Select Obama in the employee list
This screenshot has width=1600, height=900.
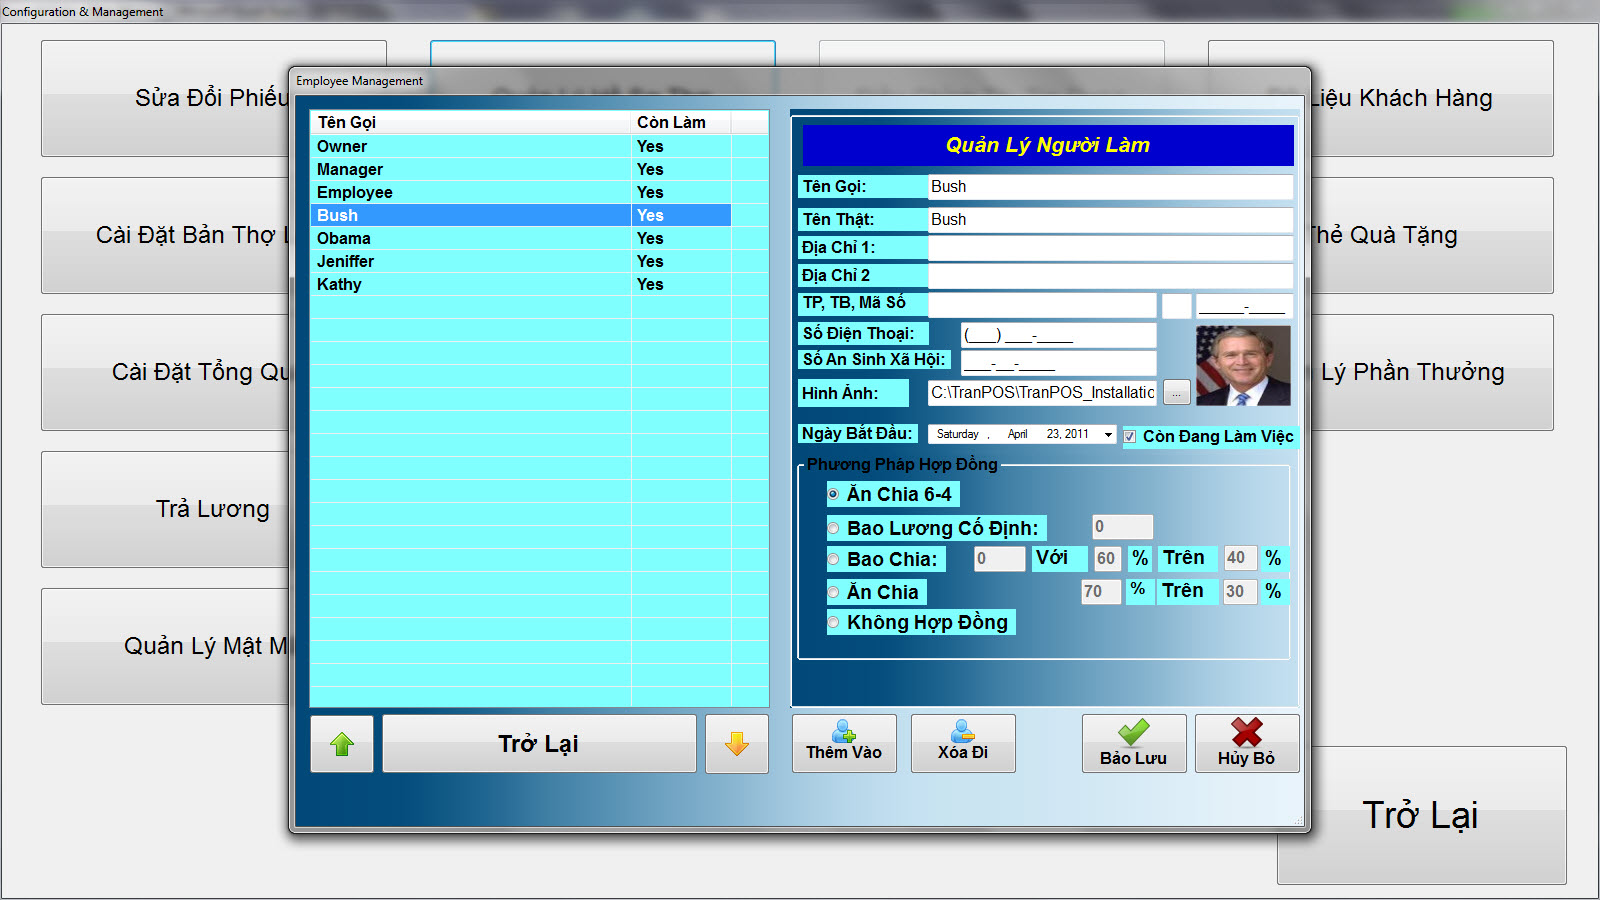click(x=344, y=238)
